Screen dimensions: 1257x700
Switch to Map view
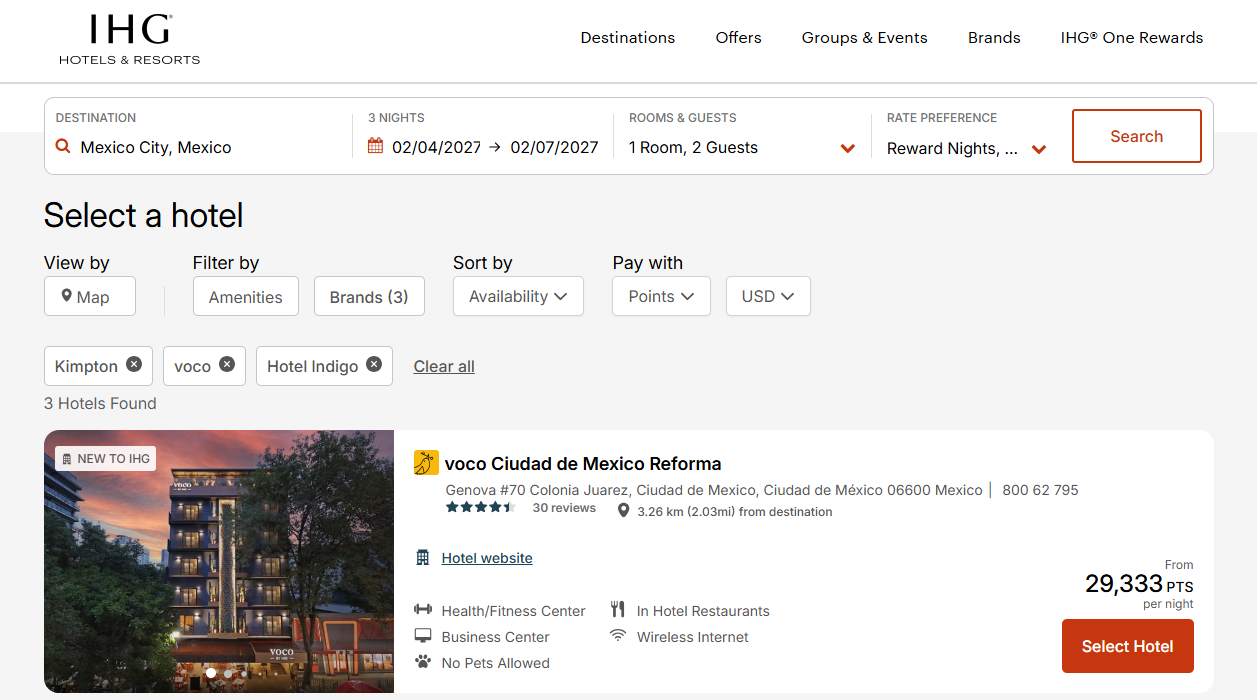90,297
